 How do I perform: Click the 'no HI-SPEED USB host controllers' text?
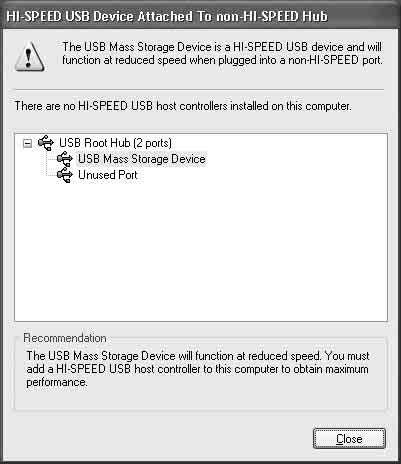click(183, 106)
